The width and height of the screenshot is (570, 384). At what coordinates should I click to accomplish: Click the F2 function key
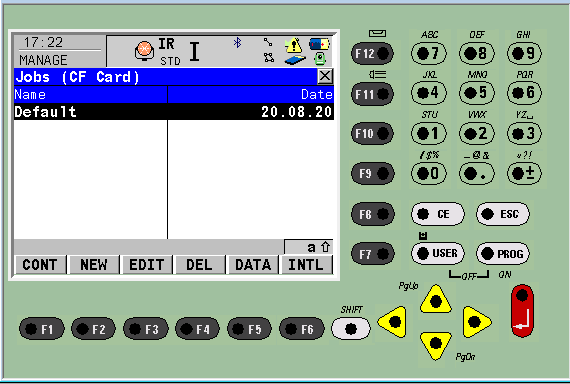(93, 329)
